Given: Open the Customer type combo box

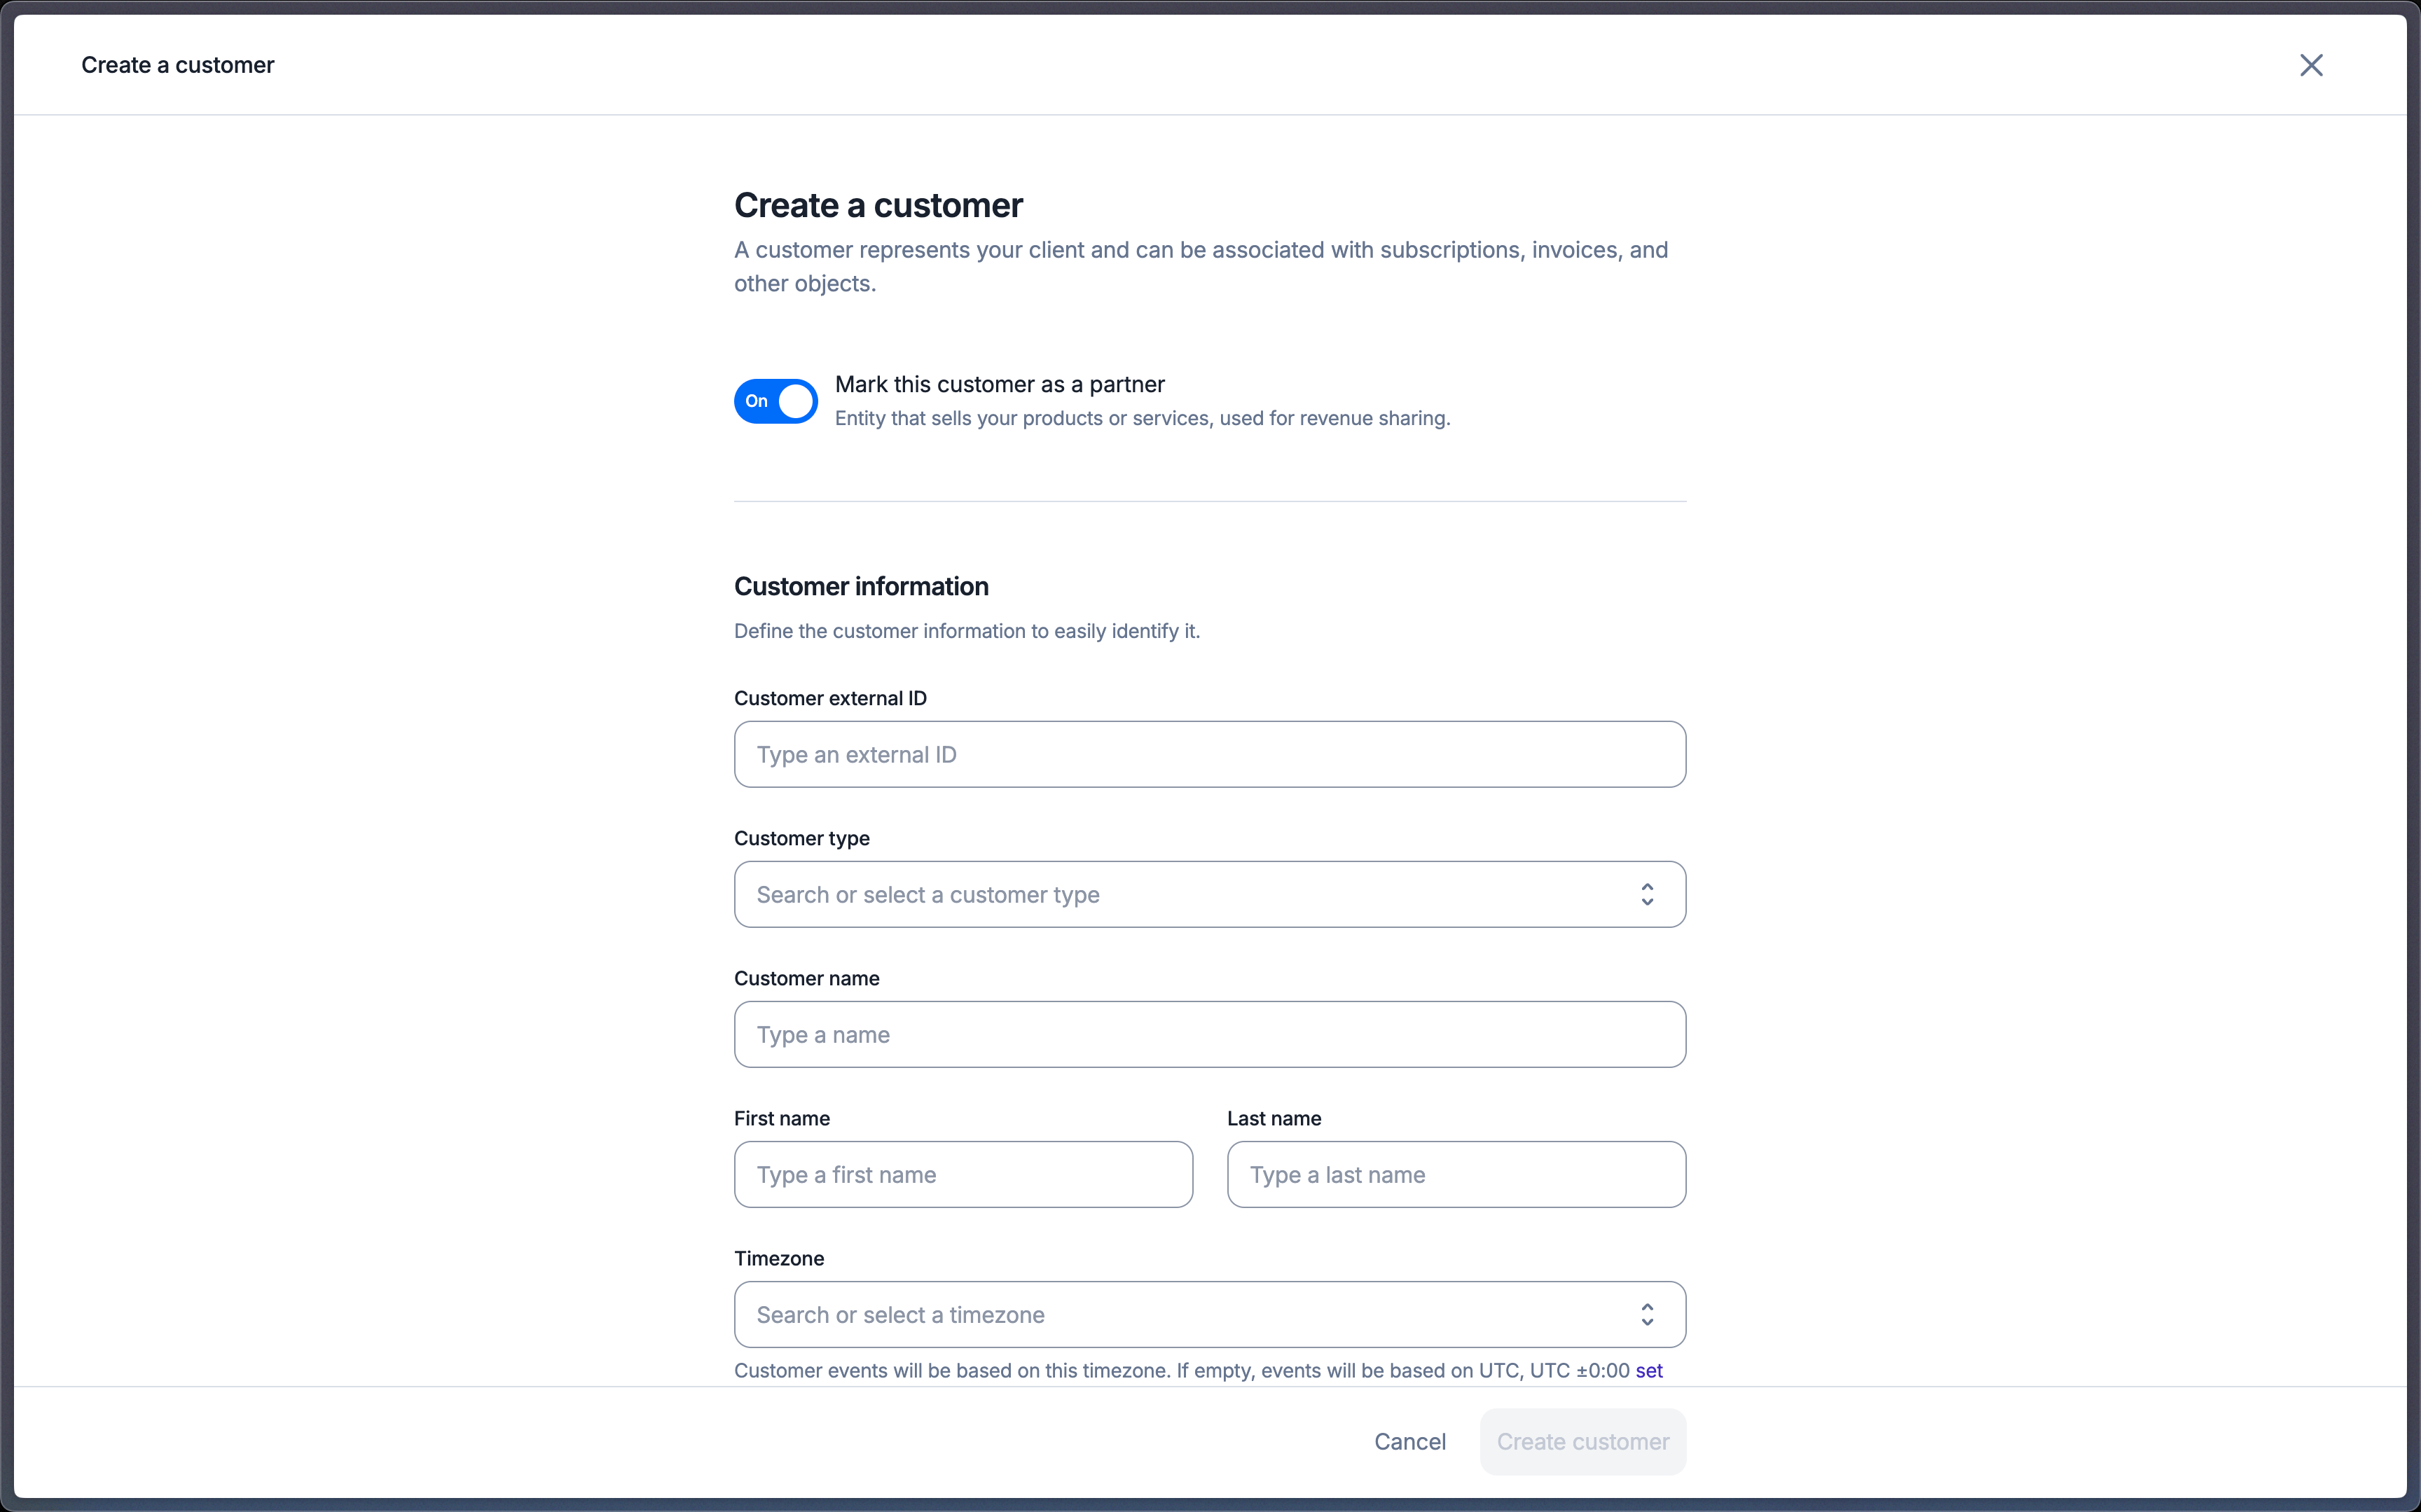Looking at the screenshot, I should (x=1210, y=894).
